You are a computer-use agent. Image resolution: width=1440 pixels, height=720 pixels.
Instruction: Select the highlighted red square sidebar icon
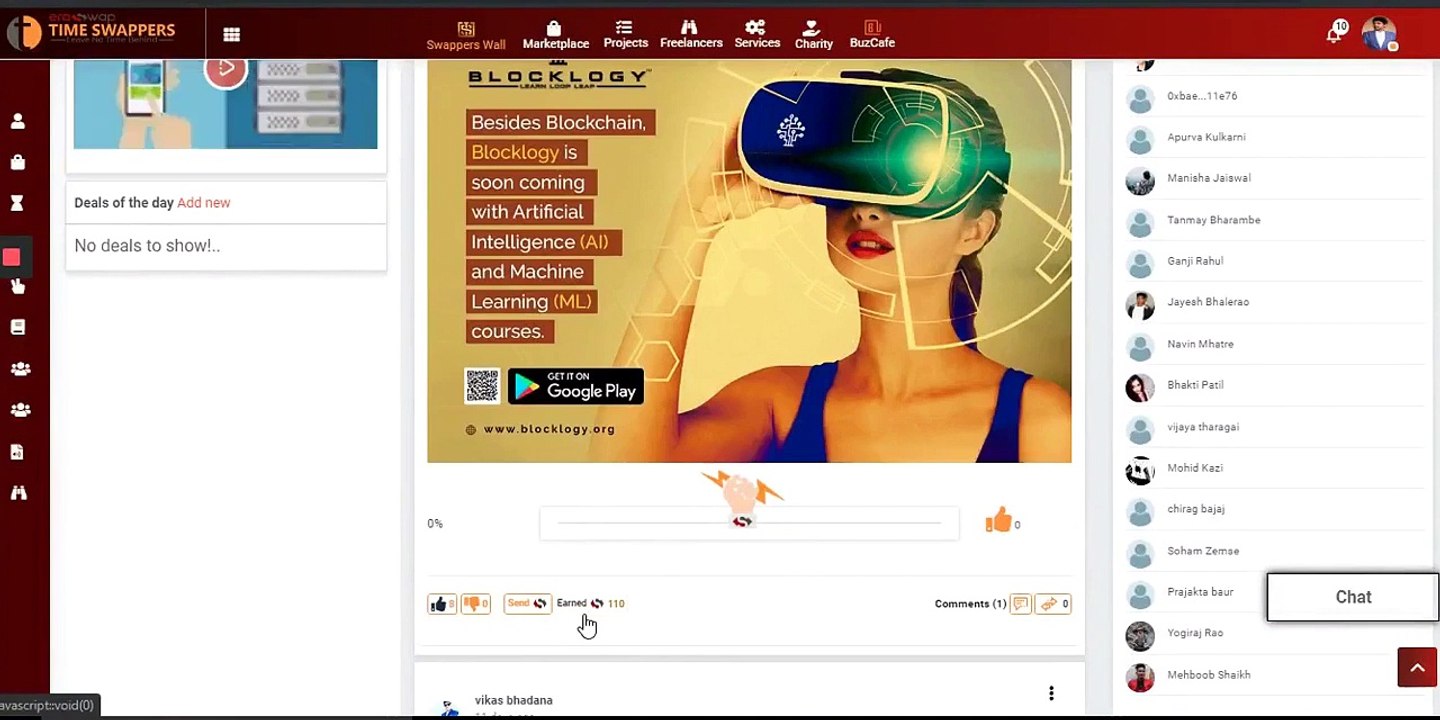pos(12,257)
